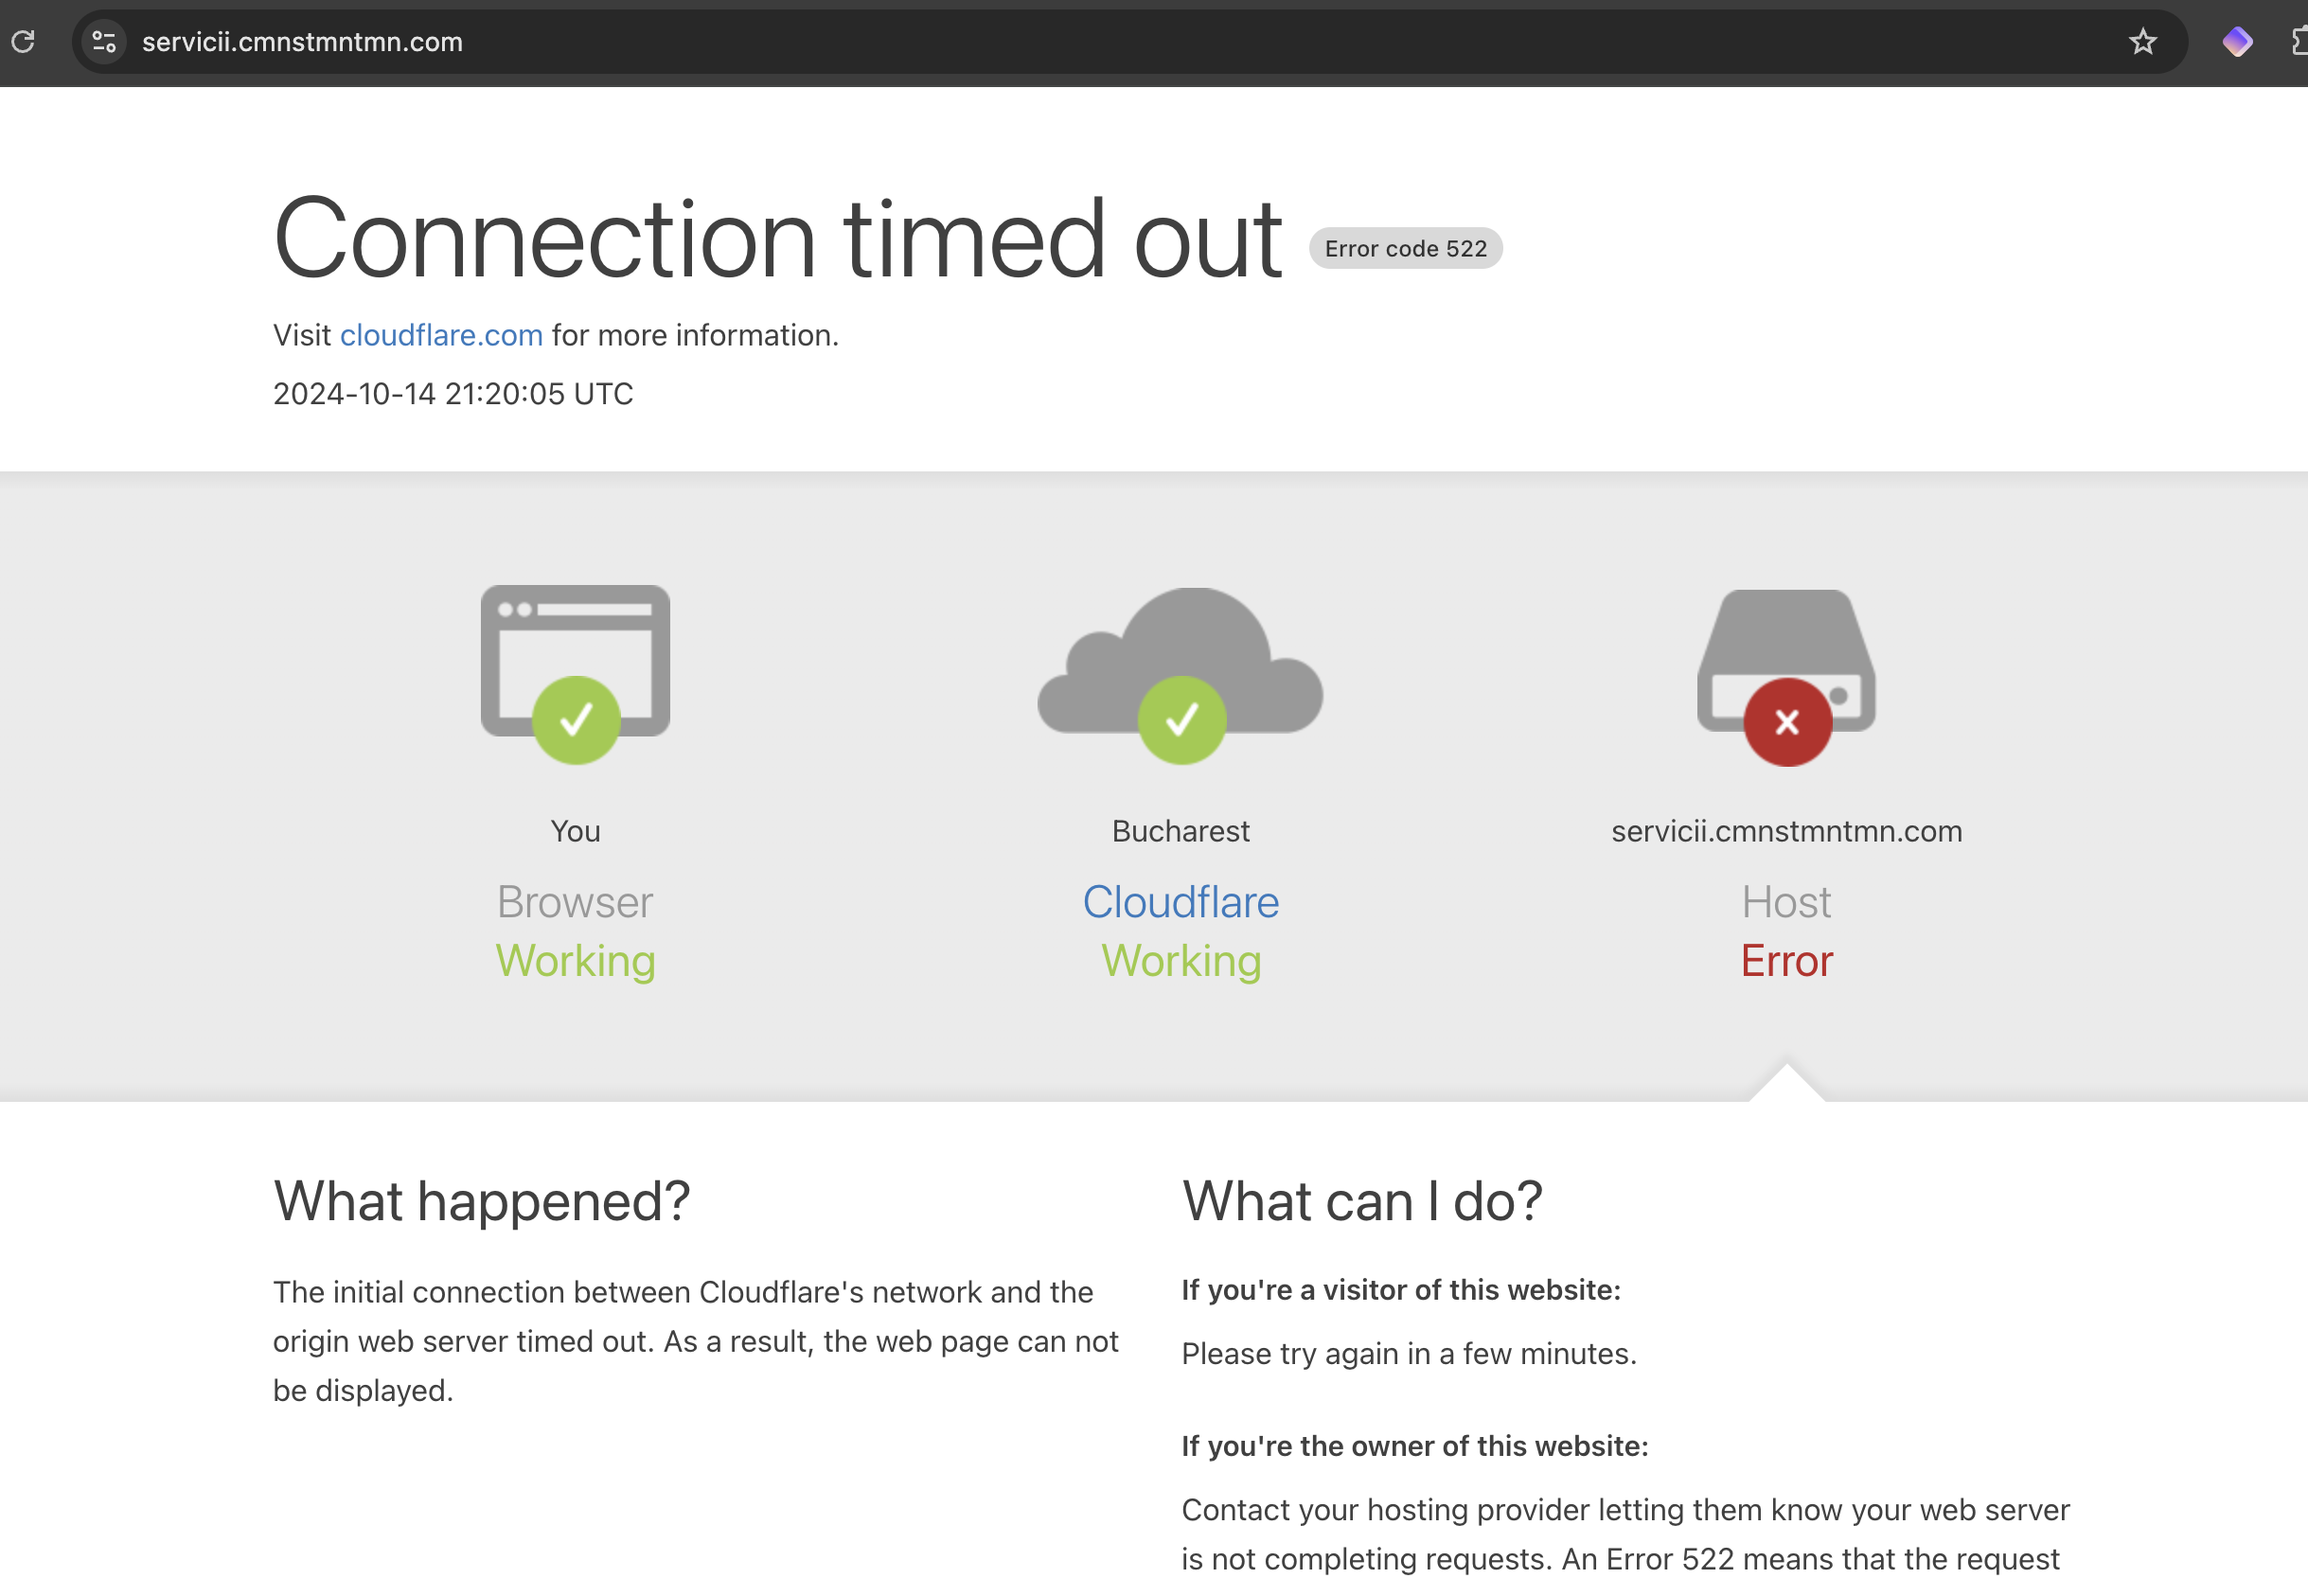Screen dimensions: 2308x1596
Task: Open the purple diamond extension
Action: click(2238, 42)
